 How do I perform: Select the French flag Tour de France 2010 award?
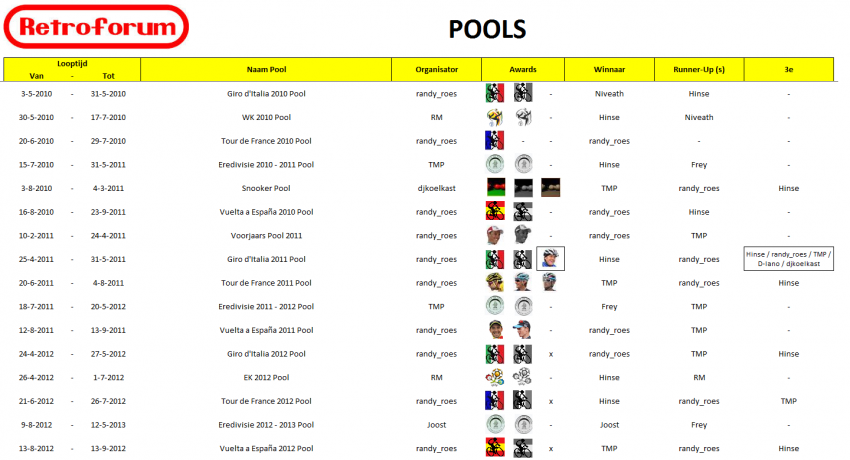(494, 141)
